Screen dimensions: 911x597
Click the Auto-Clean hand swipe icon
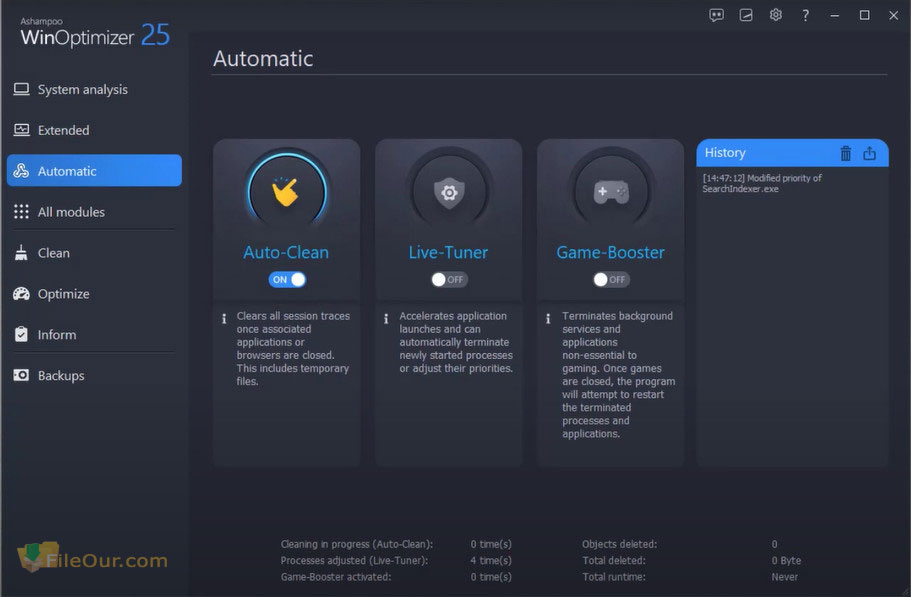tap(286, 192)
